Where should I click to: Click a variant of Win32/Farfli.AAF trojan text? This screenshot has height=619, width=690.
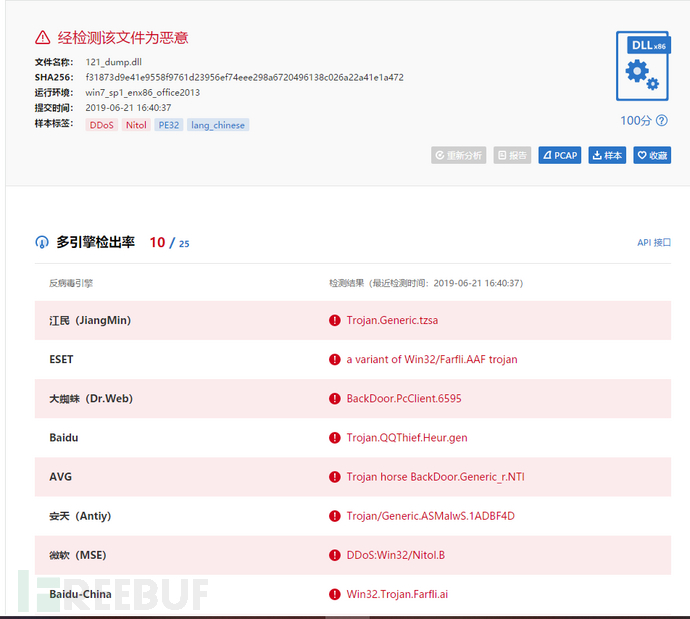432,359
